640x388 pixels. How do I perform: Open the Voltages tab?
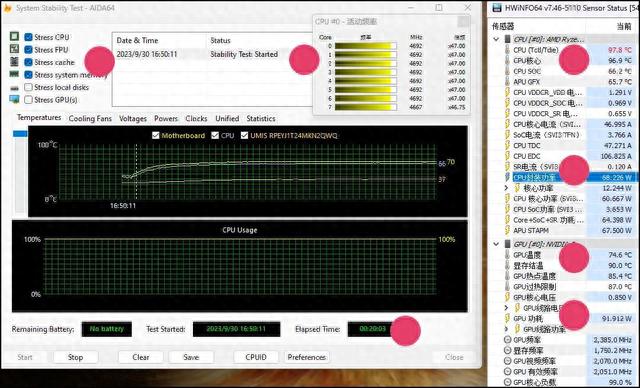[x=133, y=118]
